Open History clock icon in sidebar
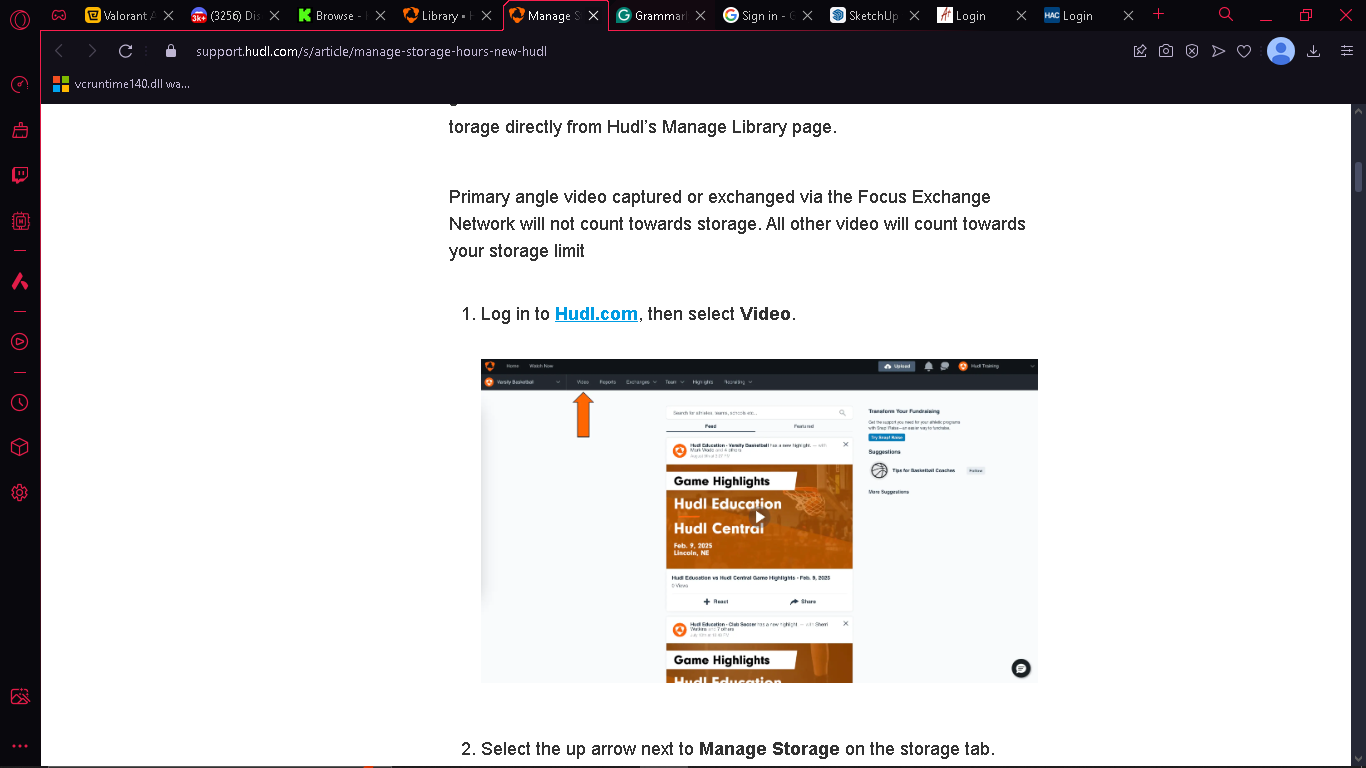The width and height of the screenshot is (1366, 768). pos(19,403)
